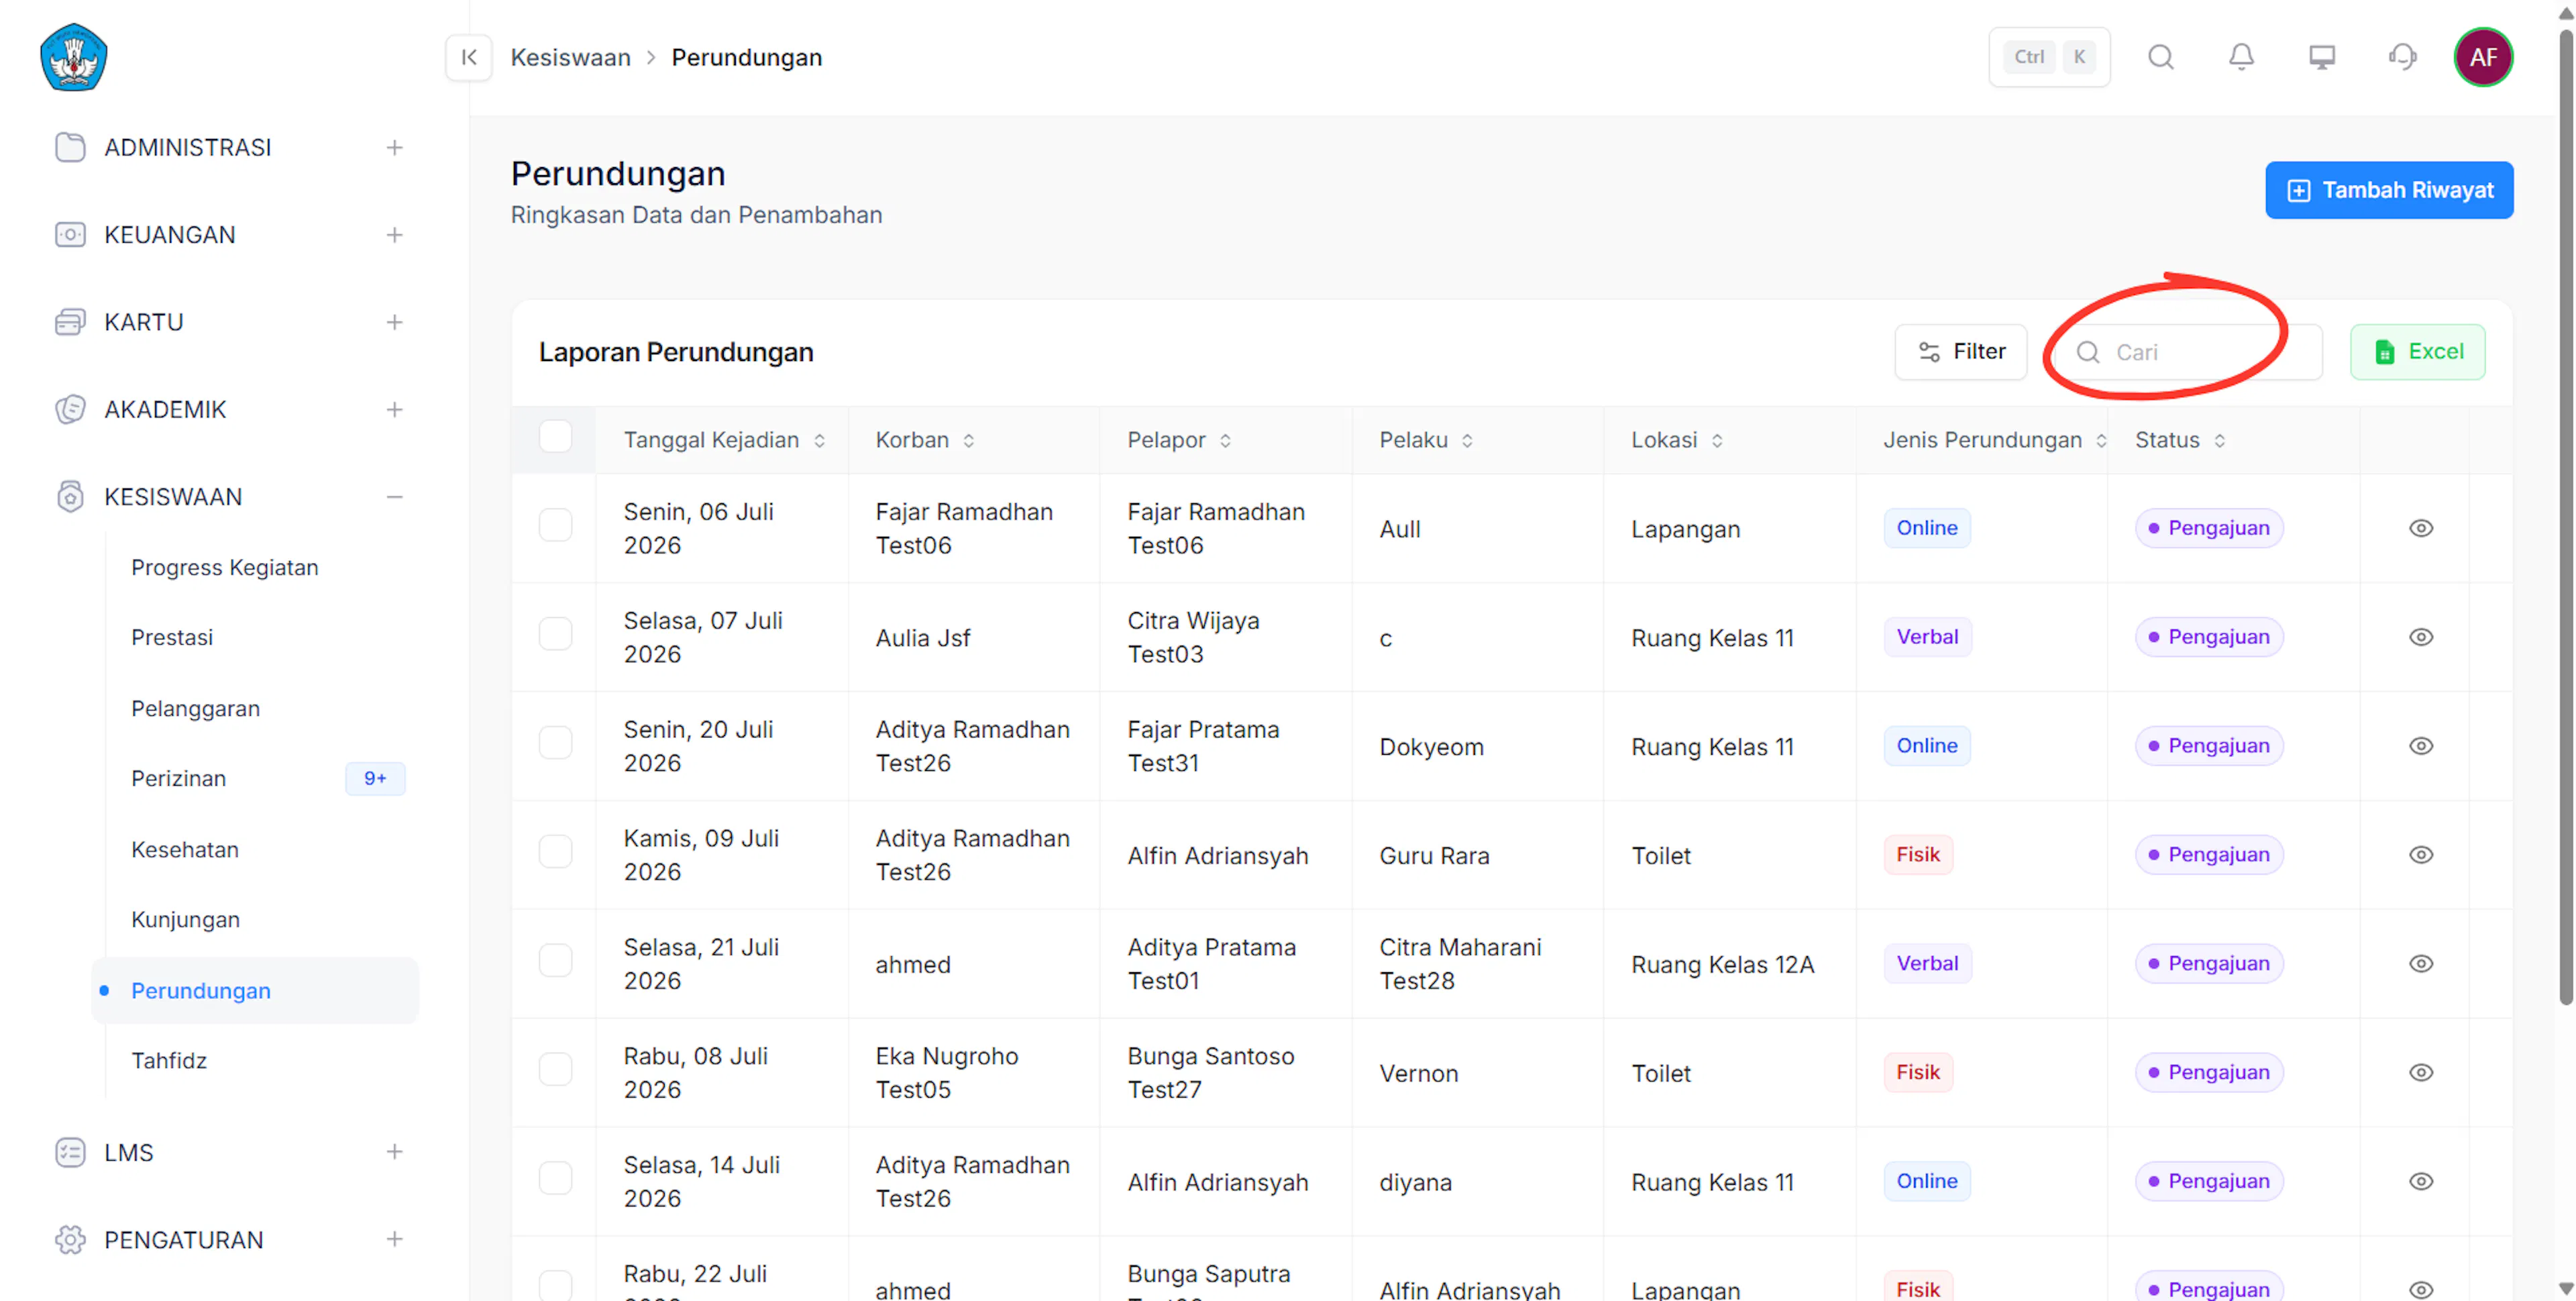Check the Rabu, 08 Juli 2026 row

[555, 1070]
